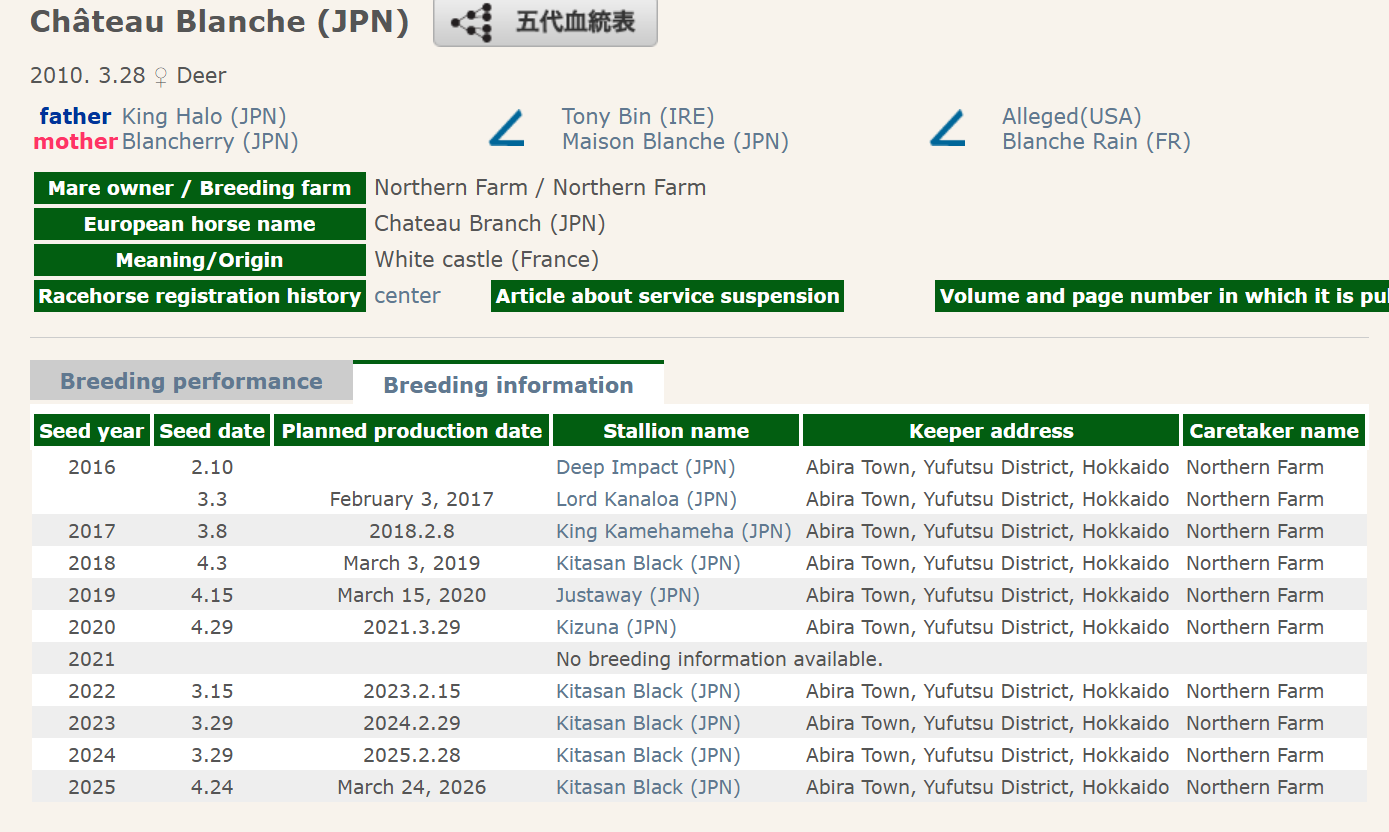Viewport: 1389px width, 832px height.
Task: Click planned date '2023.2.15'
Action: pos(411,691)
